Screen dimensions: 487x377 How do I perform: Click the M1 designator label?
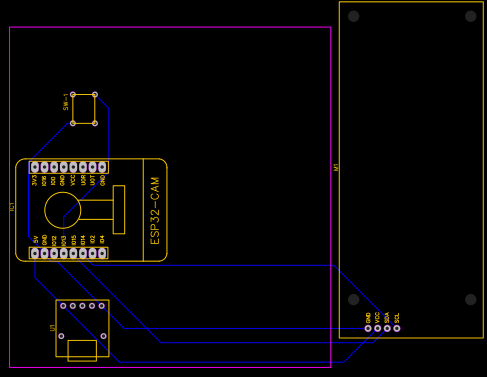tap(336, 167)
